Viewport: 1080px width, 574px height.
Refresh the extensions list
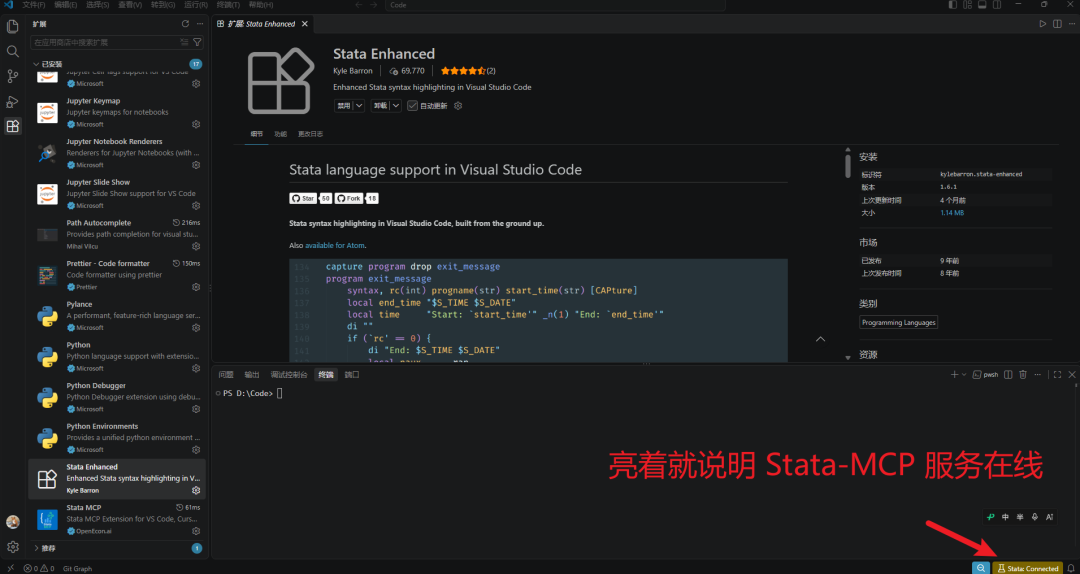[185, 23]
